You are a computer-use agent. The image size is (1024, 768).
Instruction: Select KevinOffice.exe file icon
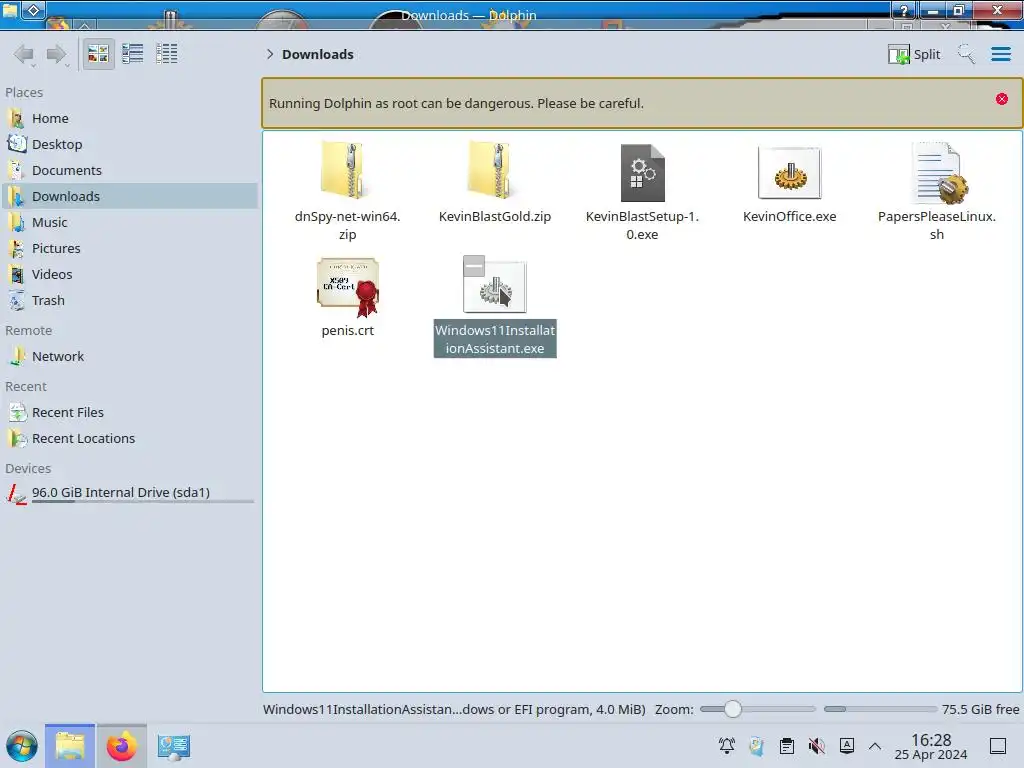coord(790,173)
